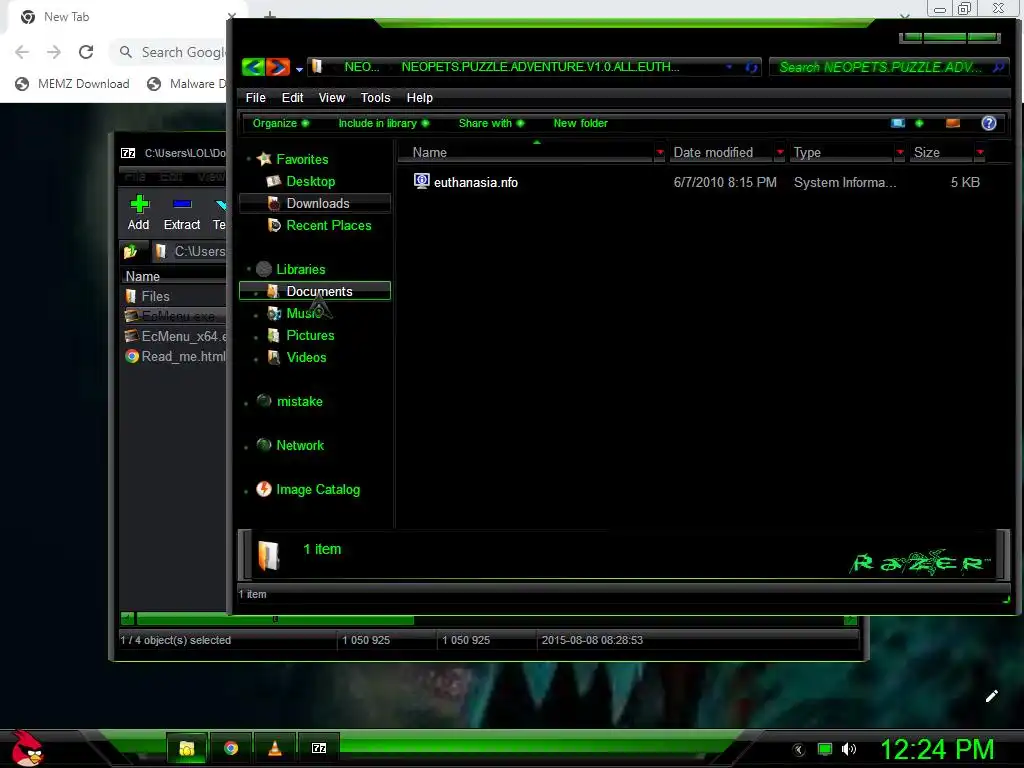Image resolution: width=1024 pixels, height=768 pixels.
Task: Open the Tools menu in Explorer
Action: coord(376,97)
